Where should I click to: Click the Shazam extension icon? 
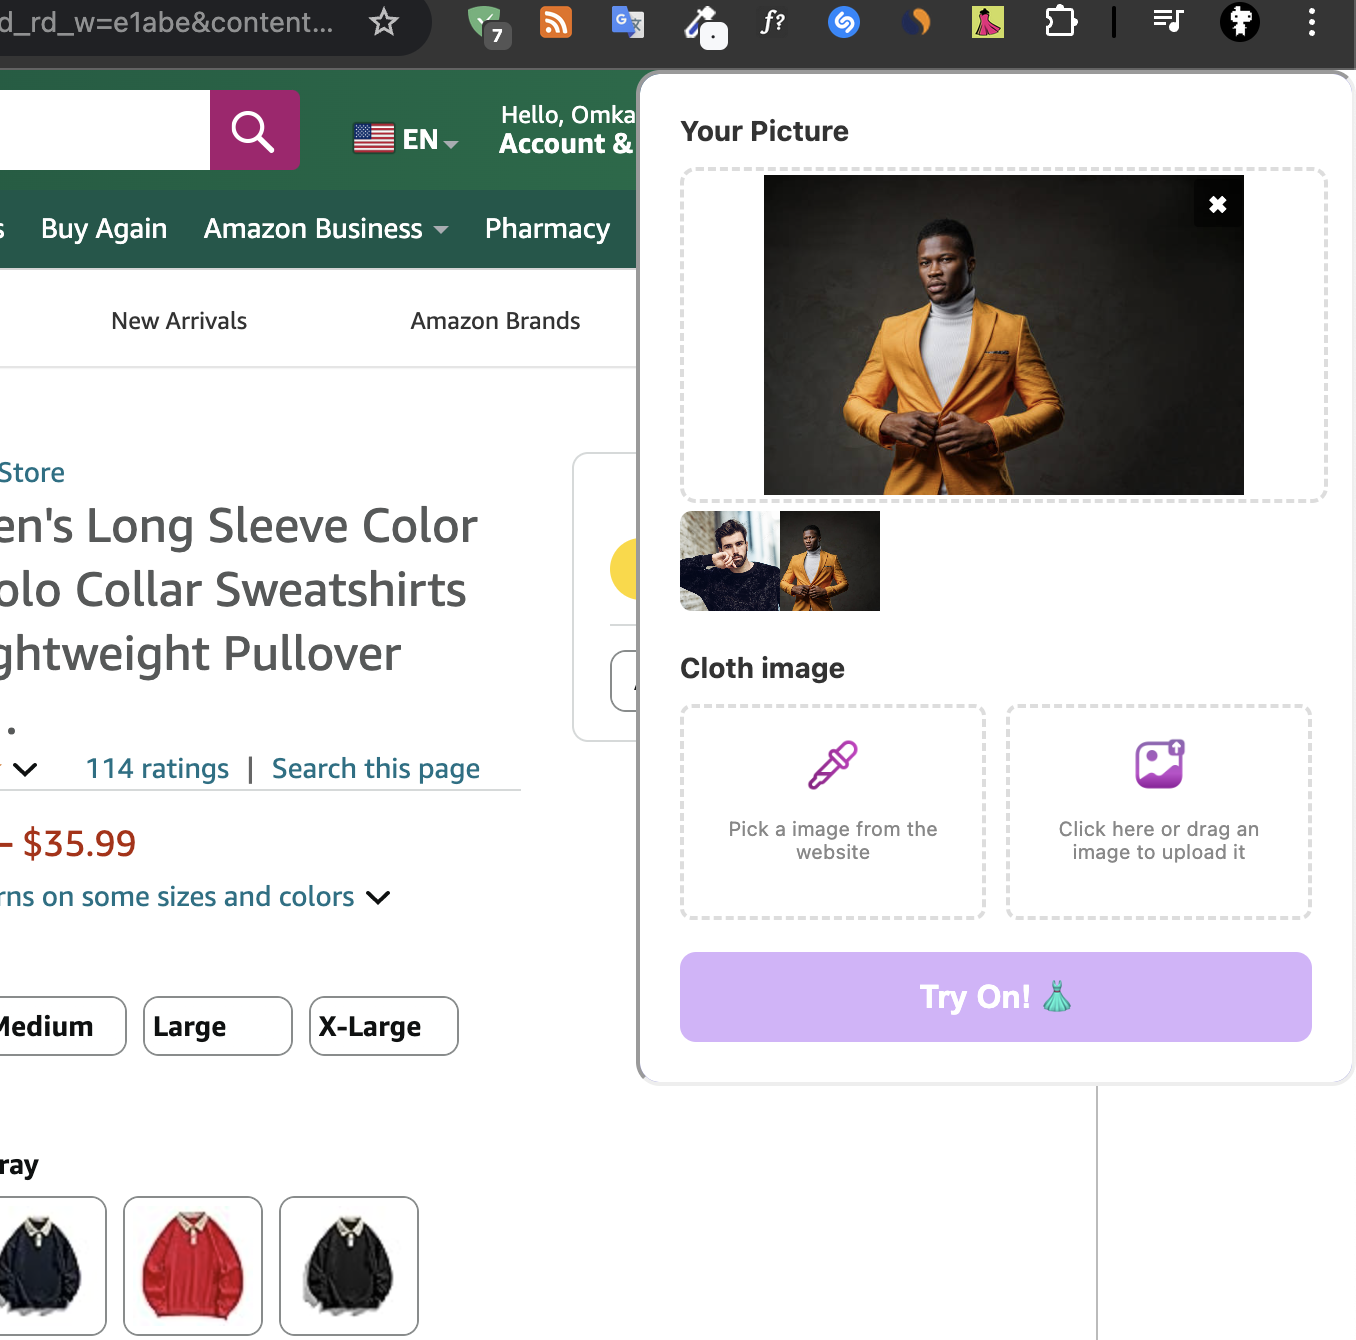844,22
